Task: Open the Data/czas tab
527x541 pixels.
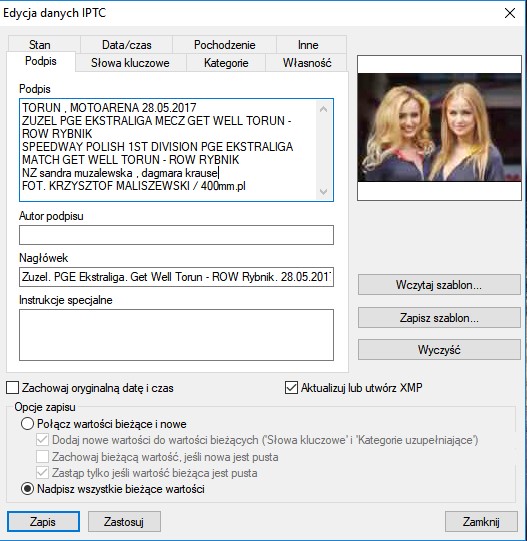Action: [126, 45]
